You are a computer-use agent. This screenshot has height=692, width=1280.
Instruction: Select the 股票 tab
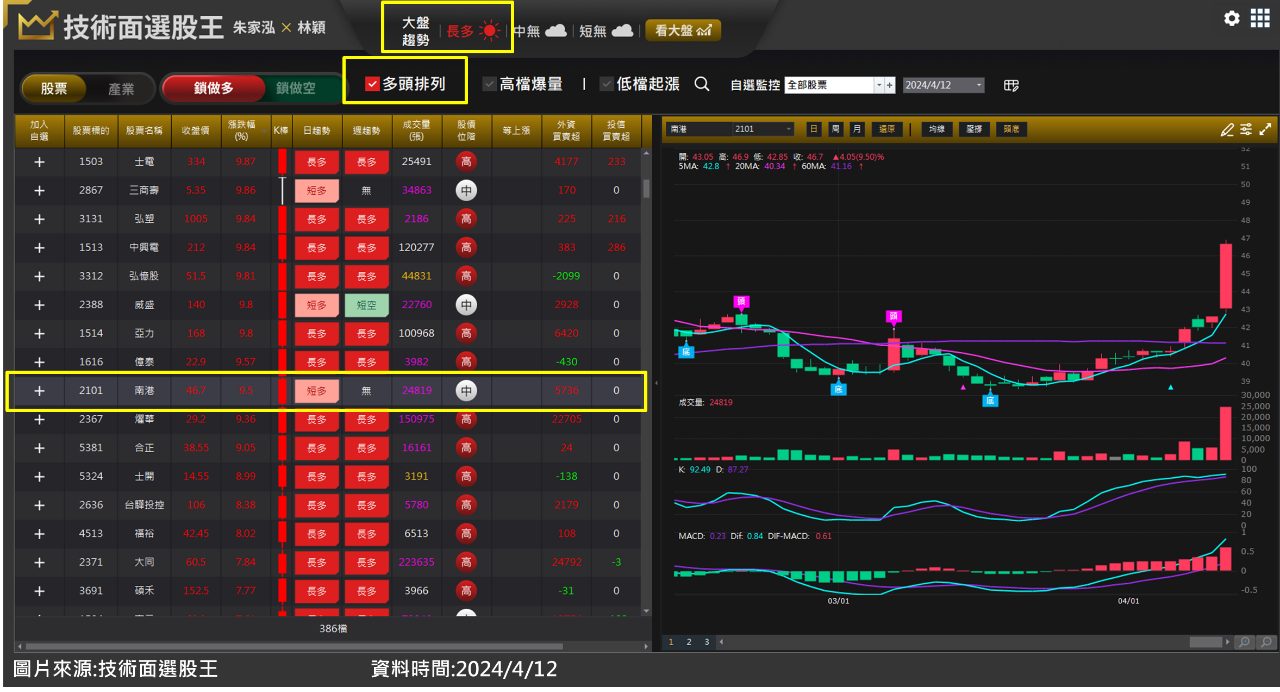[54, 88]
